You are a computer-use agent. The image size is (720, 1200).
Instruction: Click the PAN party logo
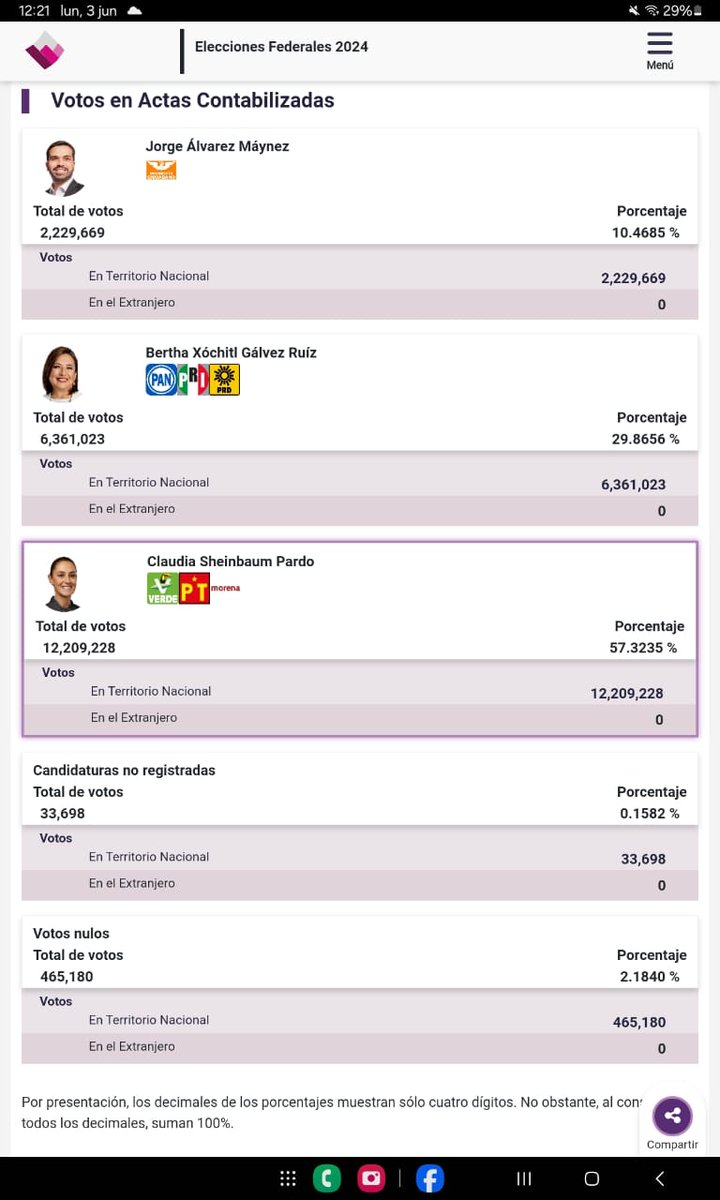click(161, 379)
